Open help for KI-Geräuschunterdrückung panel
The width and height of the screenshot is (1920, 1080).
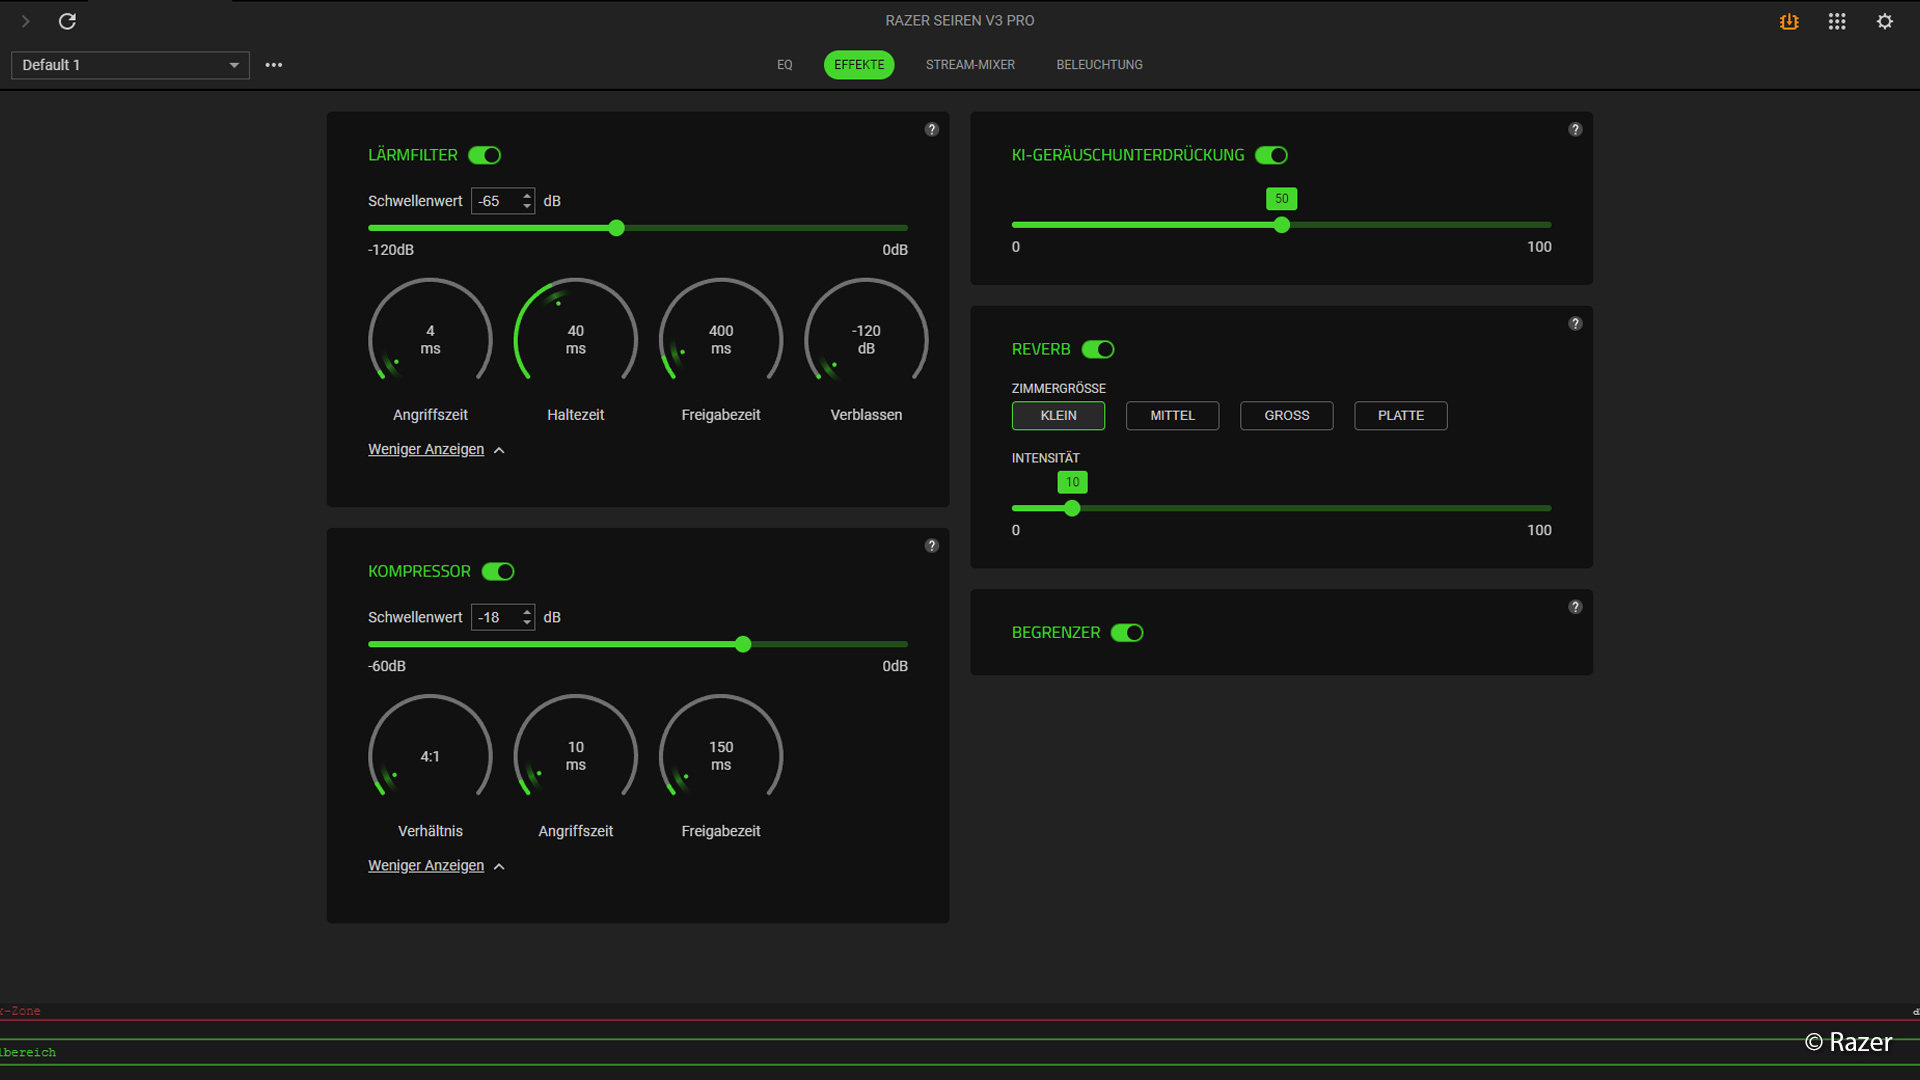point(1575,129)
